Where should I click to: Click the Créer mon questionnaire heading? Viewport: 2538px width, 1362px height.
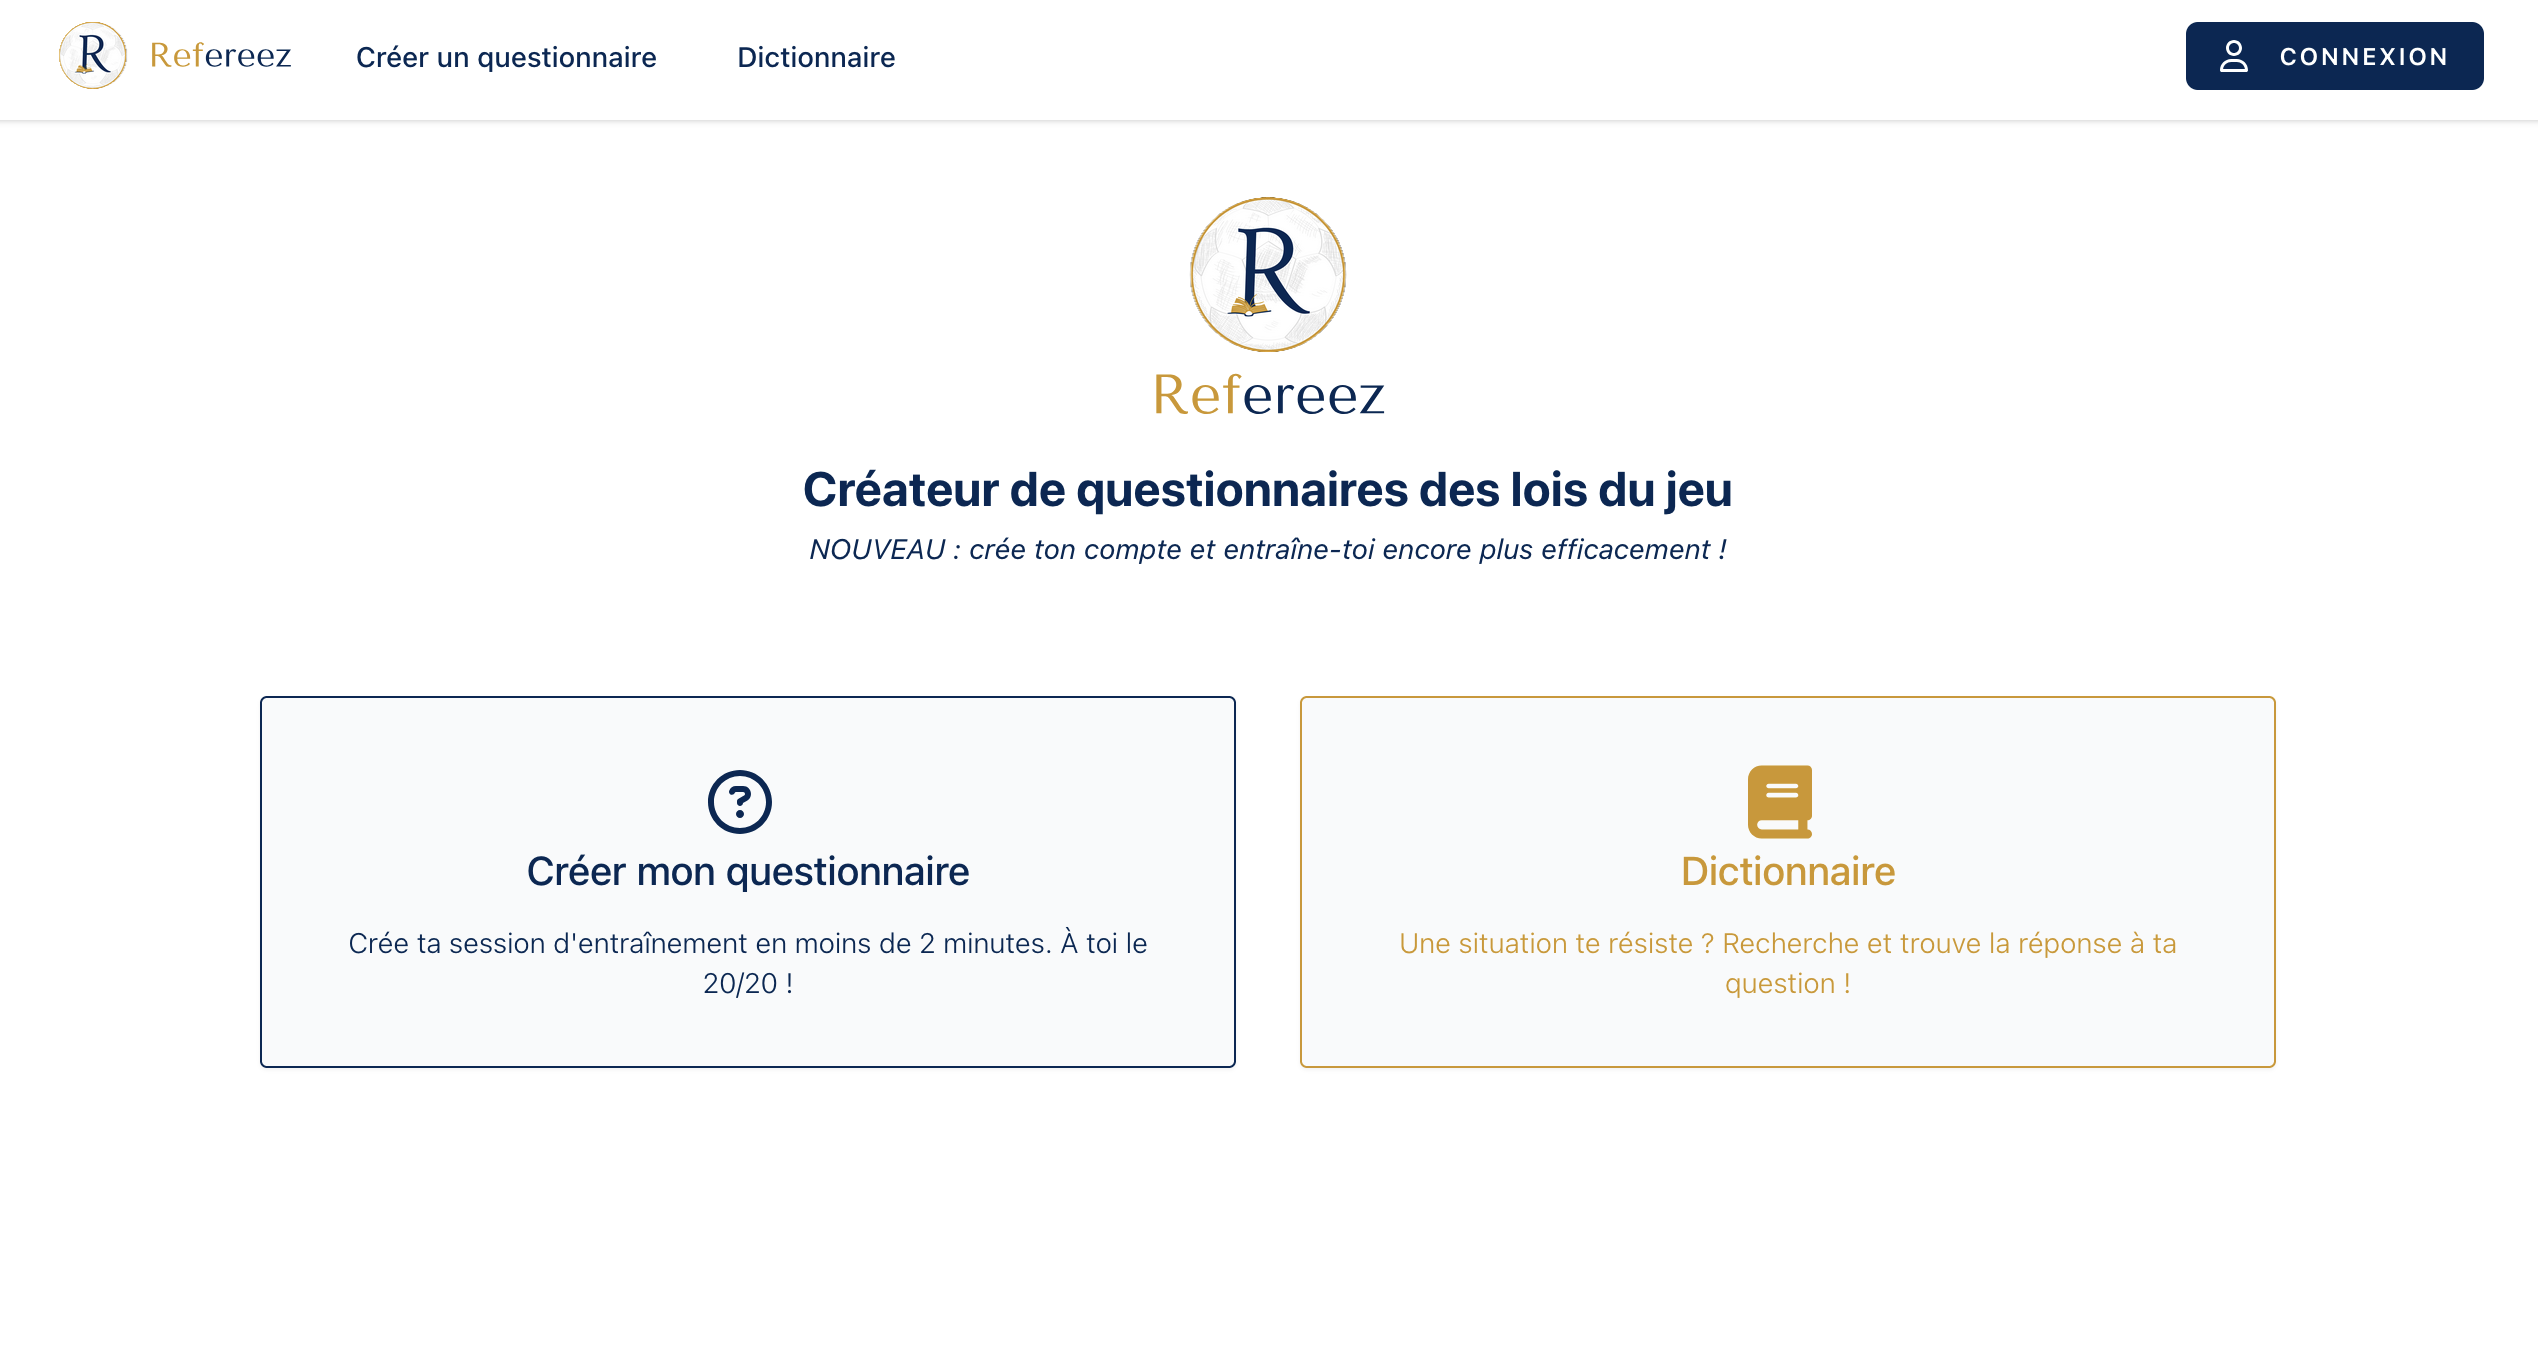tap(747, 871)
